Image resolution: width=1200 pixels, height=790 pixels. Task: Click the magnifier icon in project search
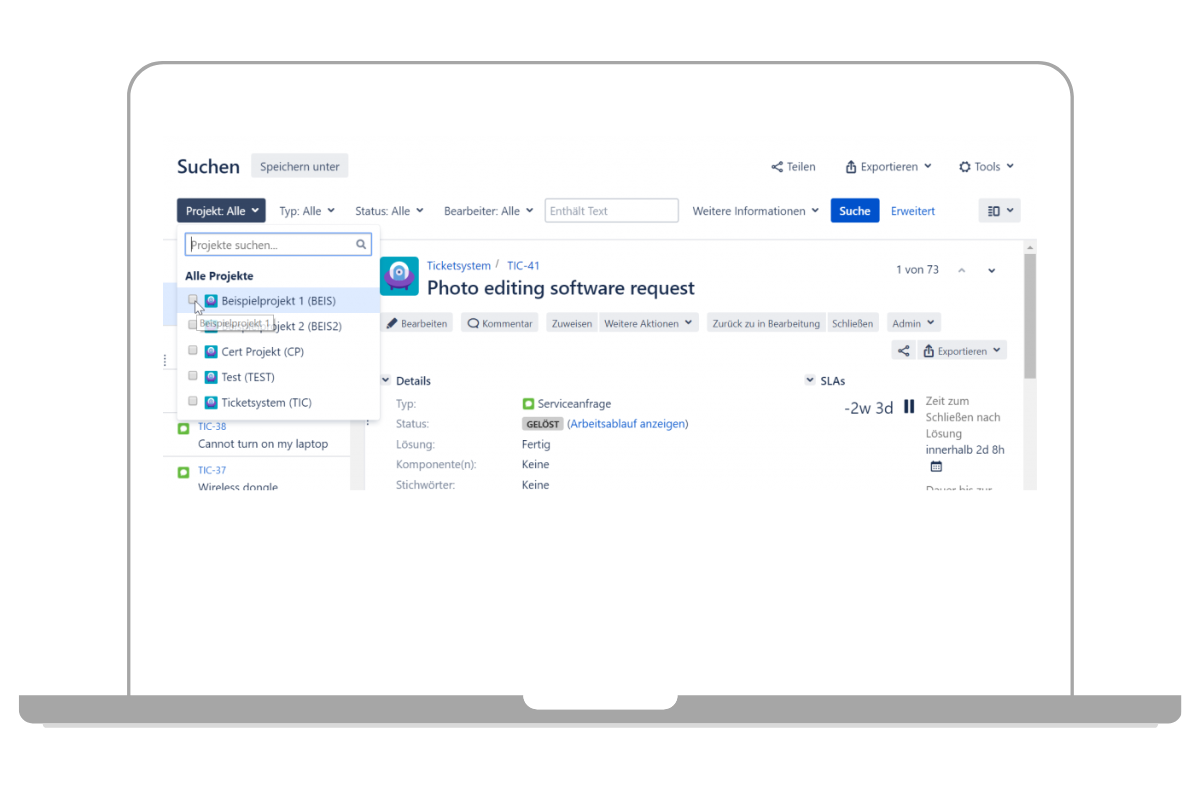click(x=361, y=244)
